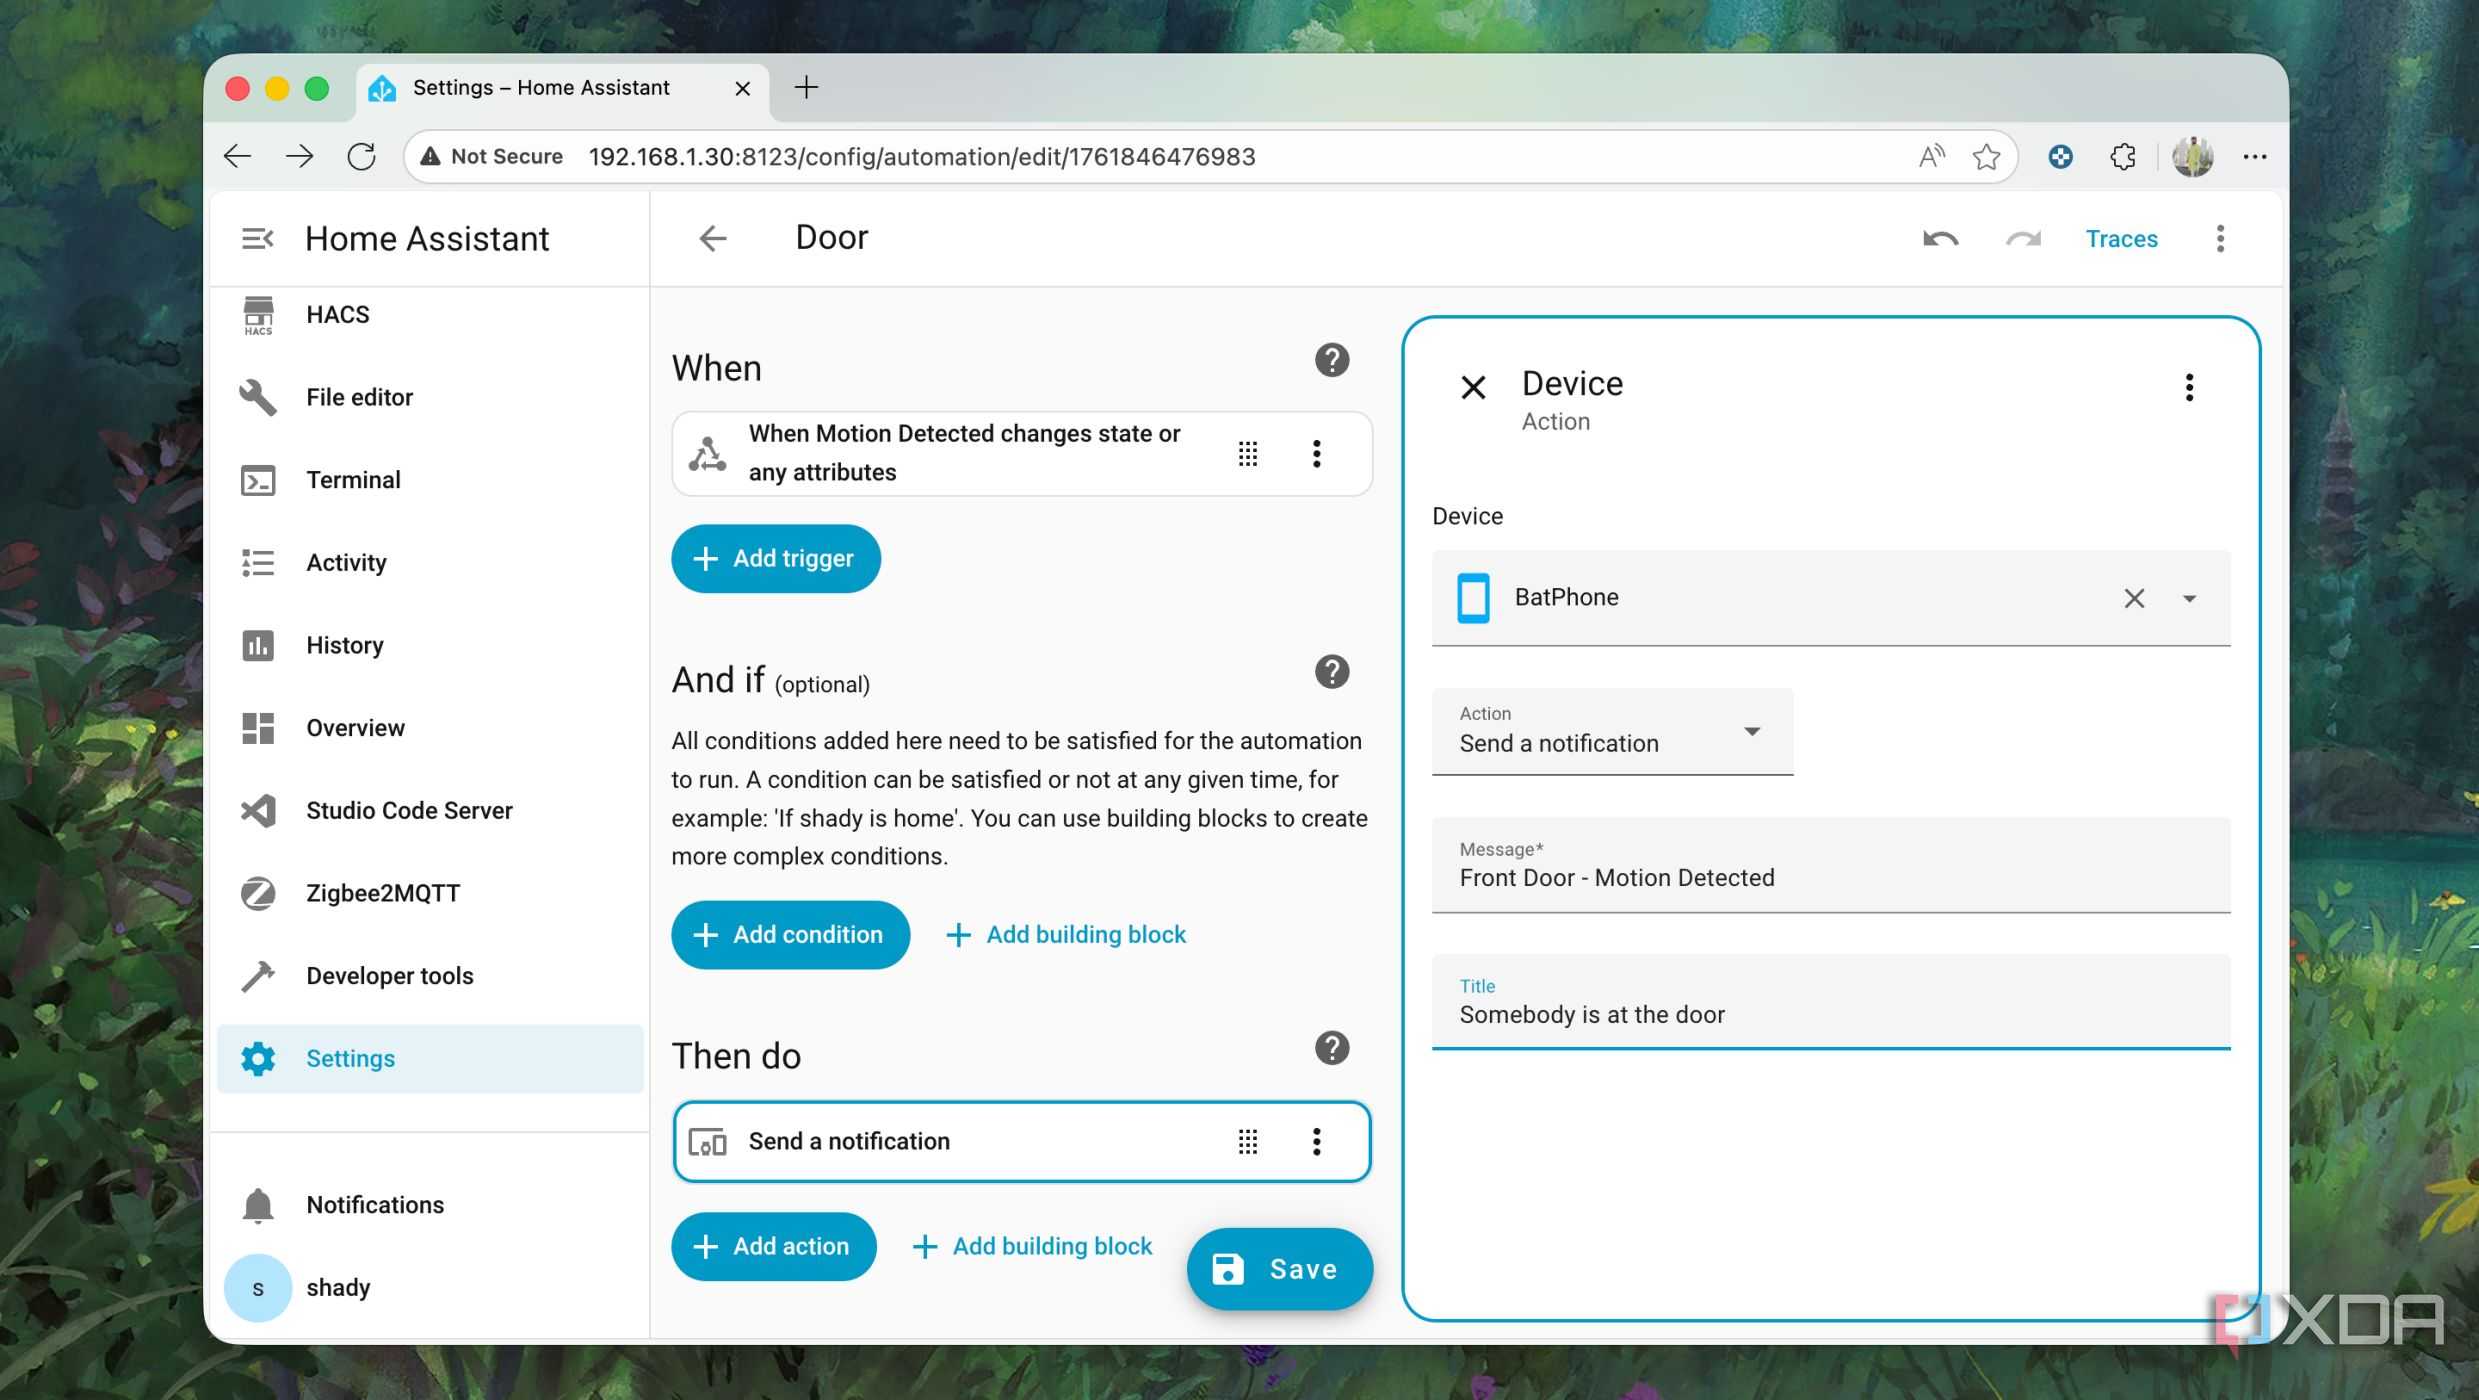Expand the BatPhone device dropdown

click(2189, 598)
